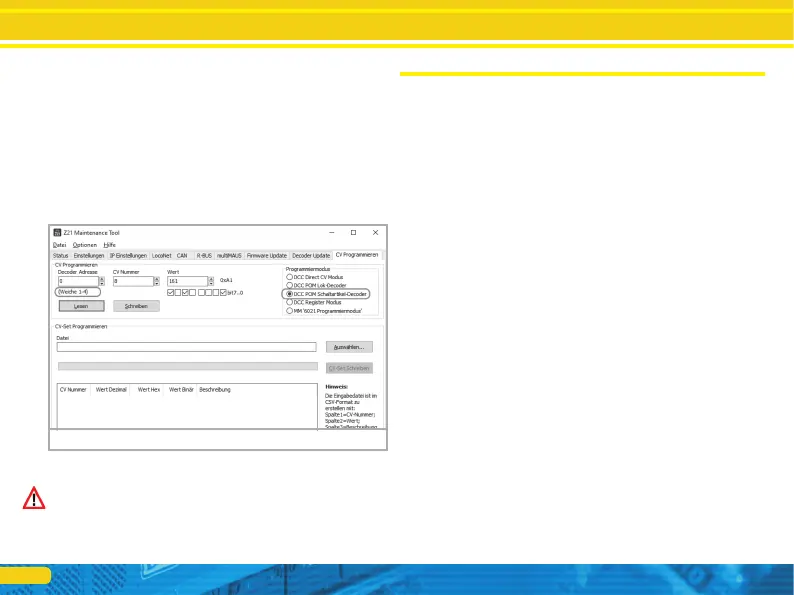
Task: Close the Z21 Maintenance Tool window
Action: [x=375, y=232]
